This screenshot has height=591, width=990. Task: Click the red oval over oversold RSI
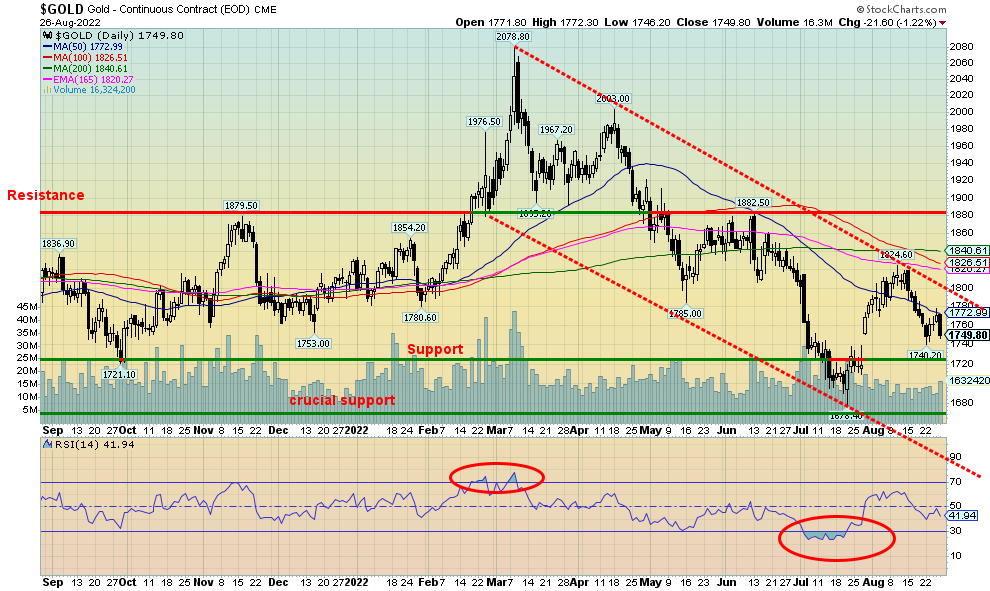click(837, 538)
